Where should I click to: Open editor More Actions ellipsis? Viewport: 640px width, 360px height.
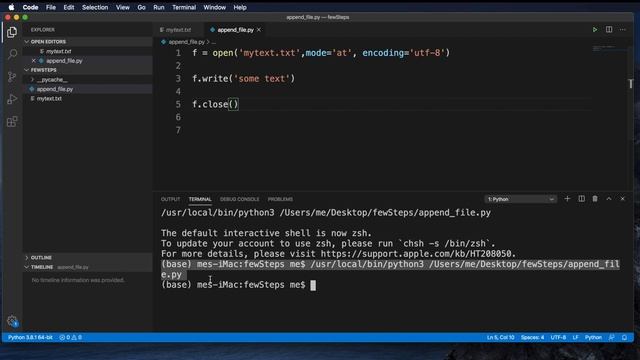click(x=622, y=29)
